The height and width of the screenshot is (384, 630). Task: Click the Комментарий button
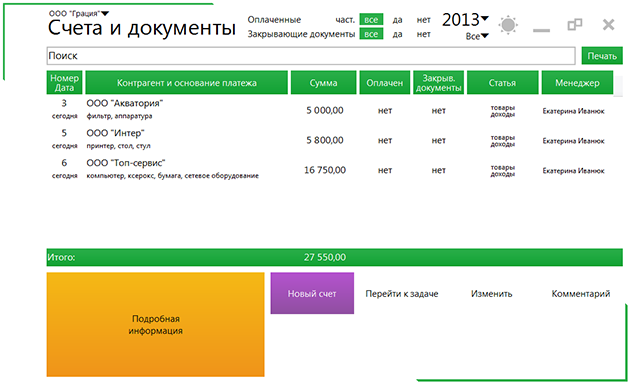click(x=581, y=294)
